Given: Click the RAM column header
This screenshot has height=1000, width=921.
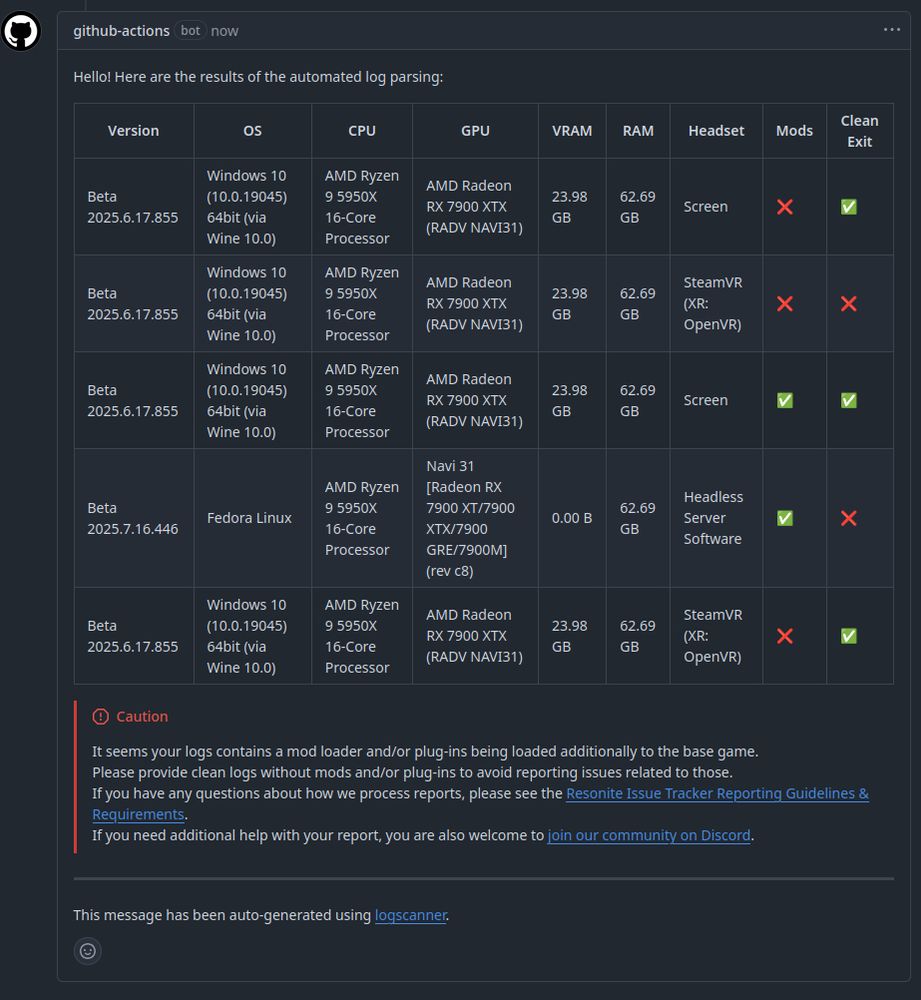Looking at the screenshot, I should tap(638, 131).
